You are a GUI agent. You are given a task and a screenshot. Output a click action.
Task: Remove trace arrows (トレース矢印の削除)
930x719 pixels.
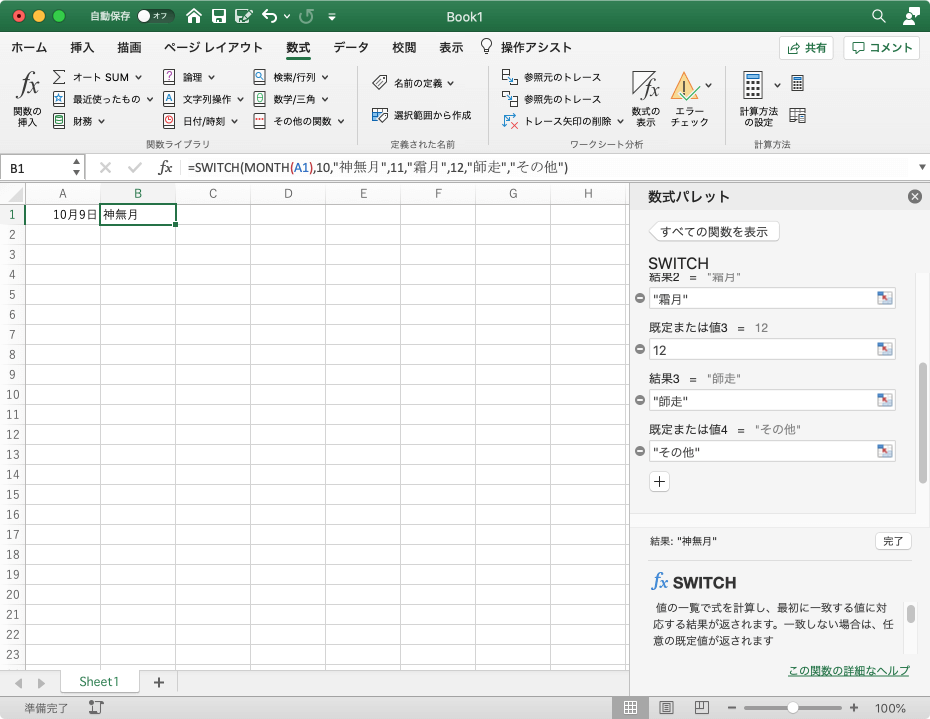(x=556, y=121)
